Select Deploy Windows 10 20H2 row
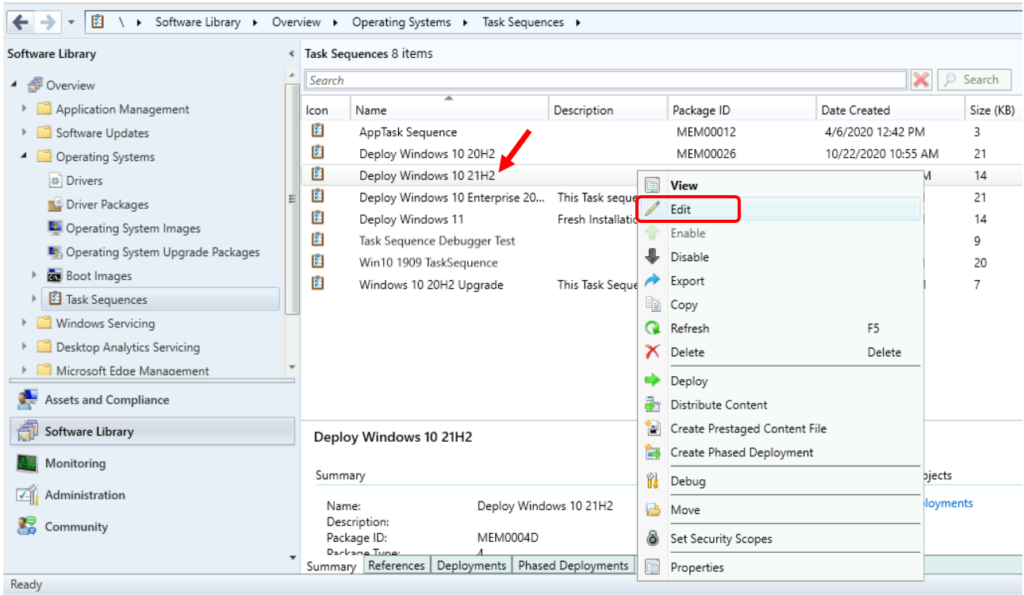The image size is (1024, 595). [661, 153]
